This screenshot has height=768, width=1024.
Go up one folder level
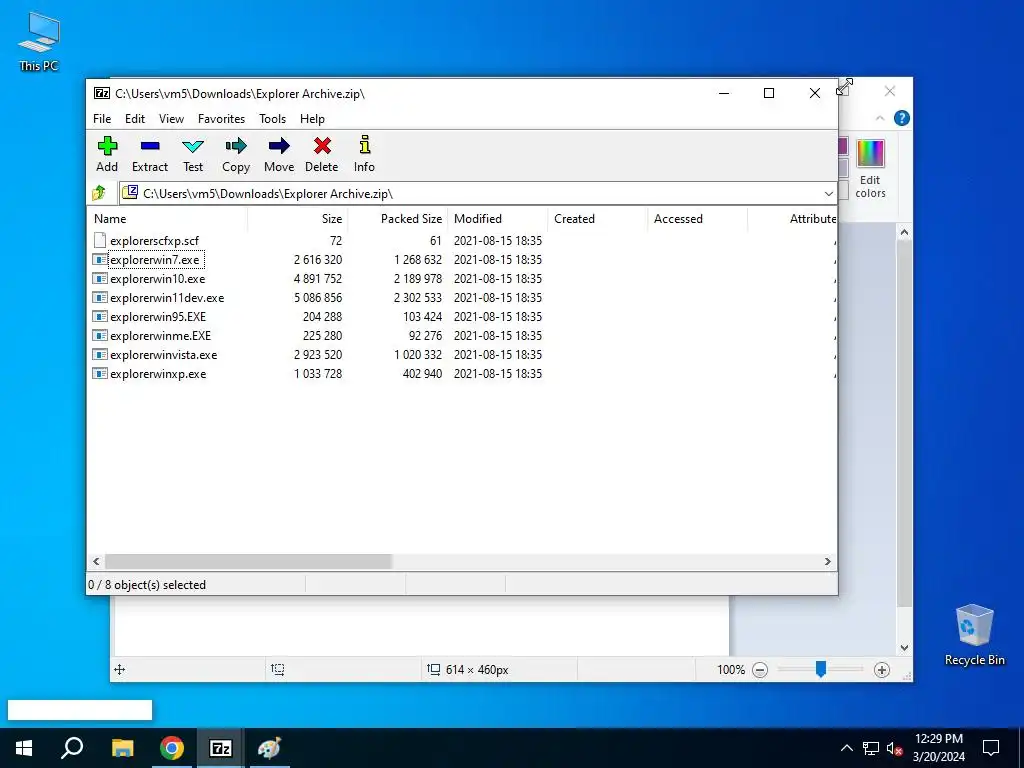tap(99, 193)
